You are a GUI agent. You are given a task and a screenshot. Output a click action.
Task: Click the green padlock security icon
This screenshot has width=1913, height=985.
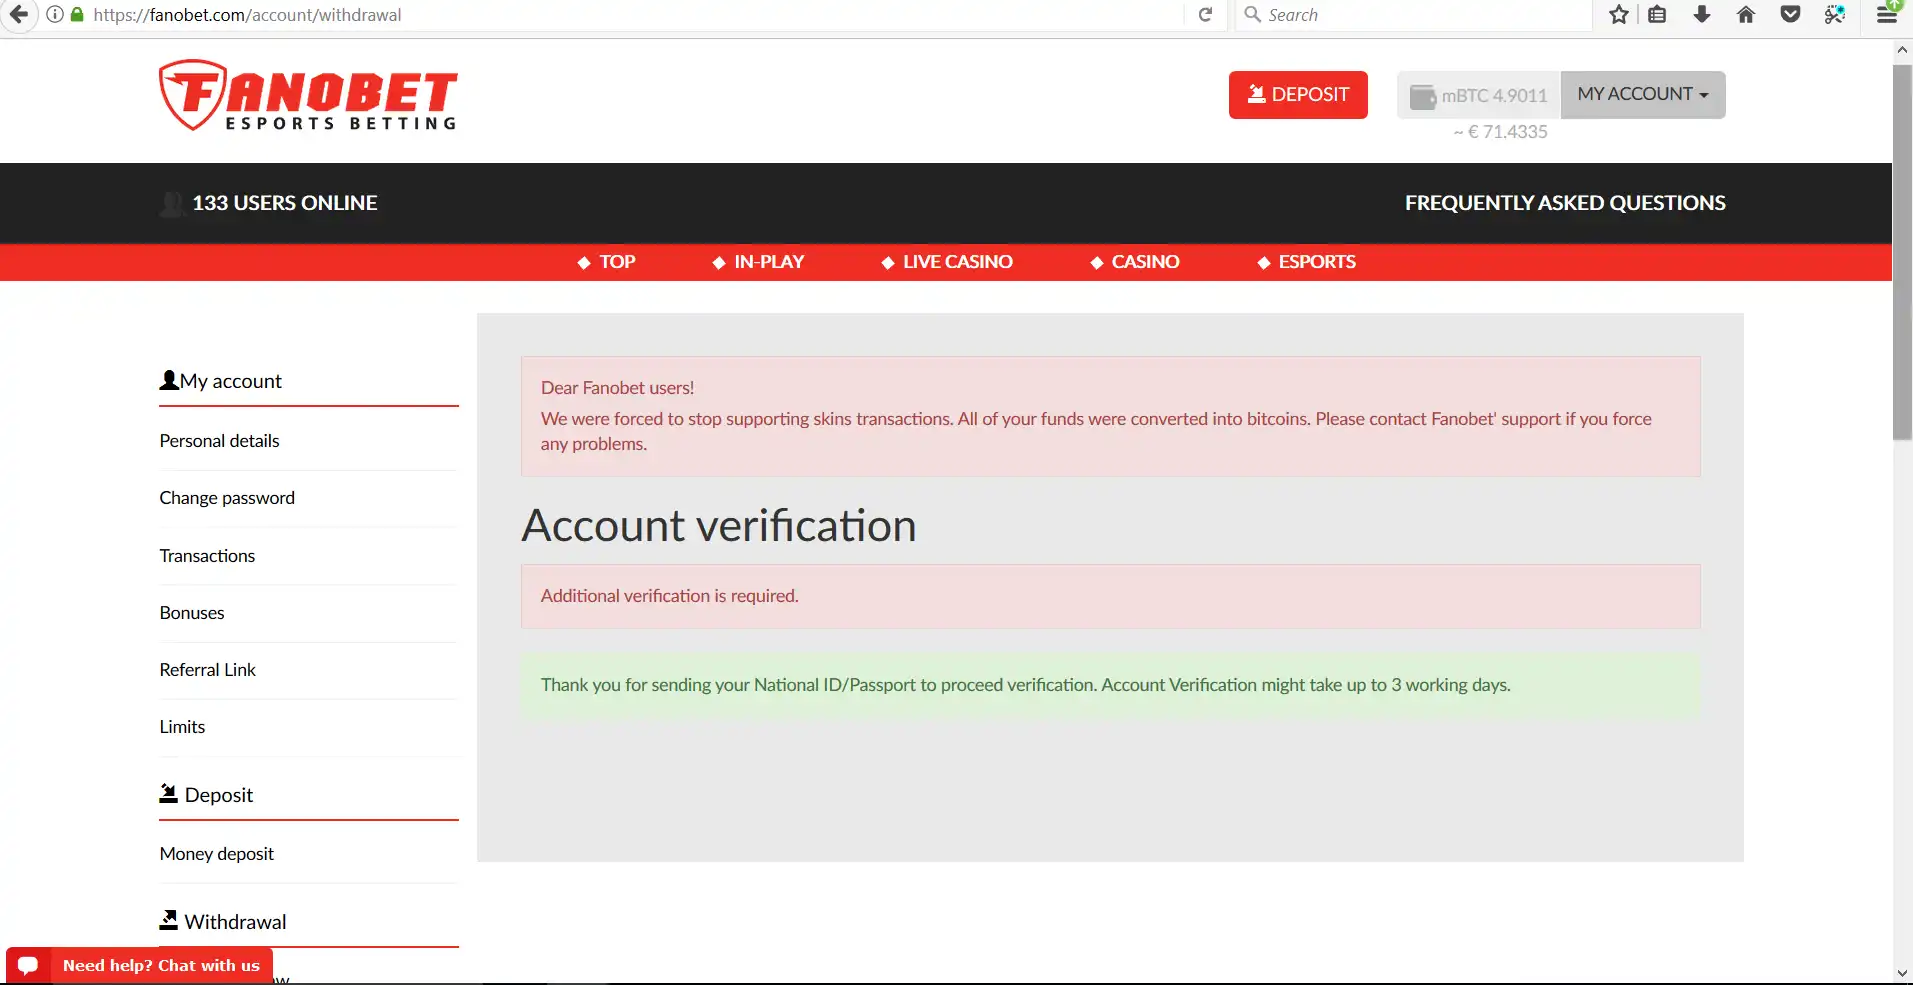coord(77,14)
